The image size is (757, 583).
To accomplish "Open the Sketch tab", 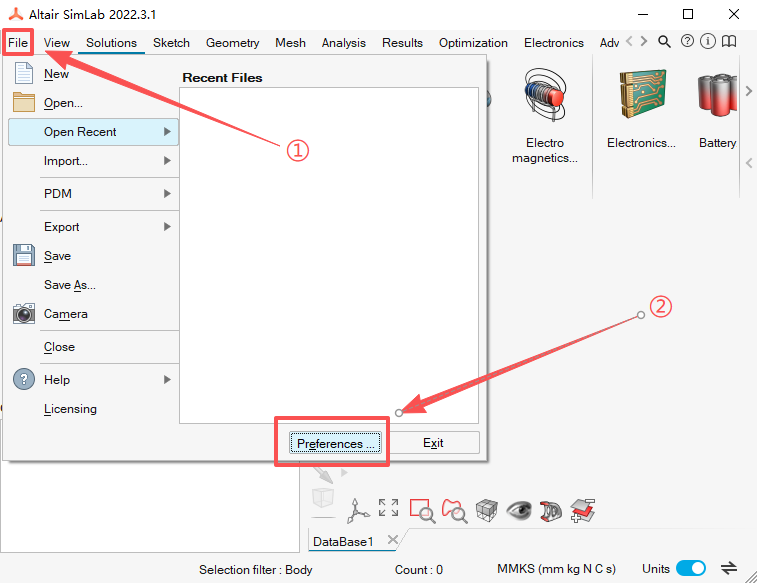I will (x=171, y=42).
